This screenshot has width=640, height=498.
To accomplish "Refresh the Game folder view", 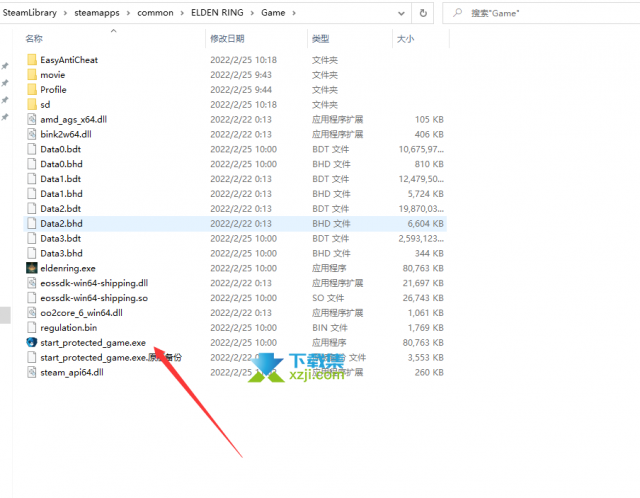I will coord(423,13).
